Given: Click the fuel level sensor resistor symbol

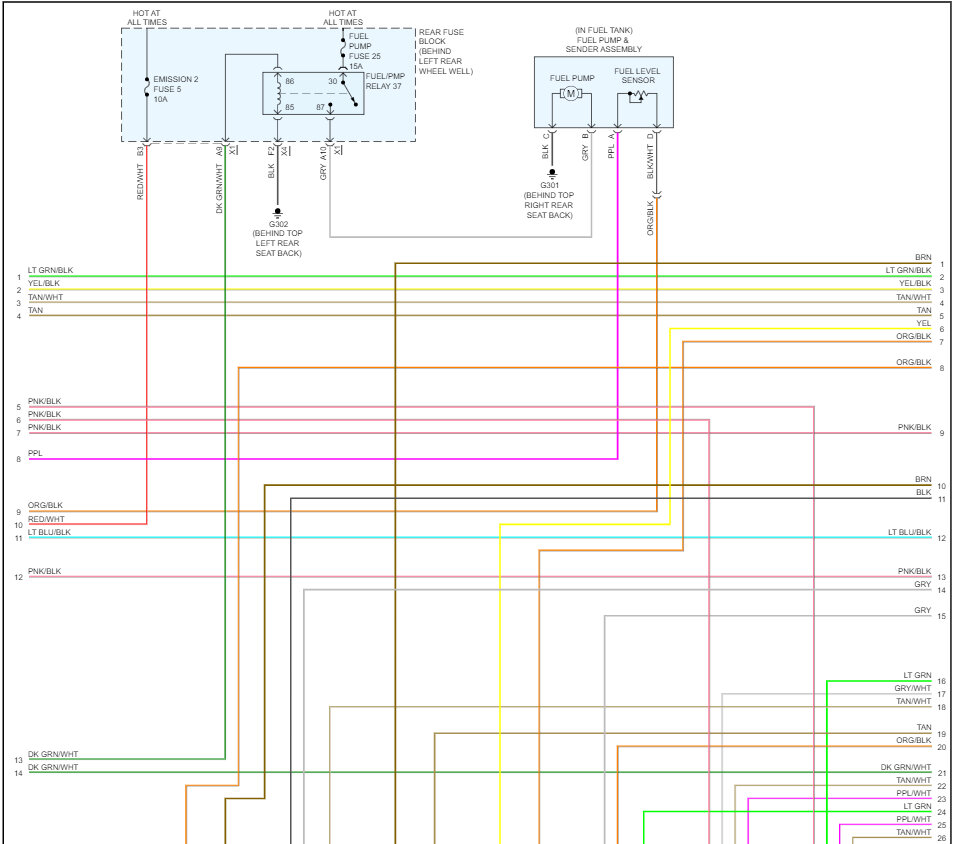Looking at the screenshot, I should click(x=637, y=96).
